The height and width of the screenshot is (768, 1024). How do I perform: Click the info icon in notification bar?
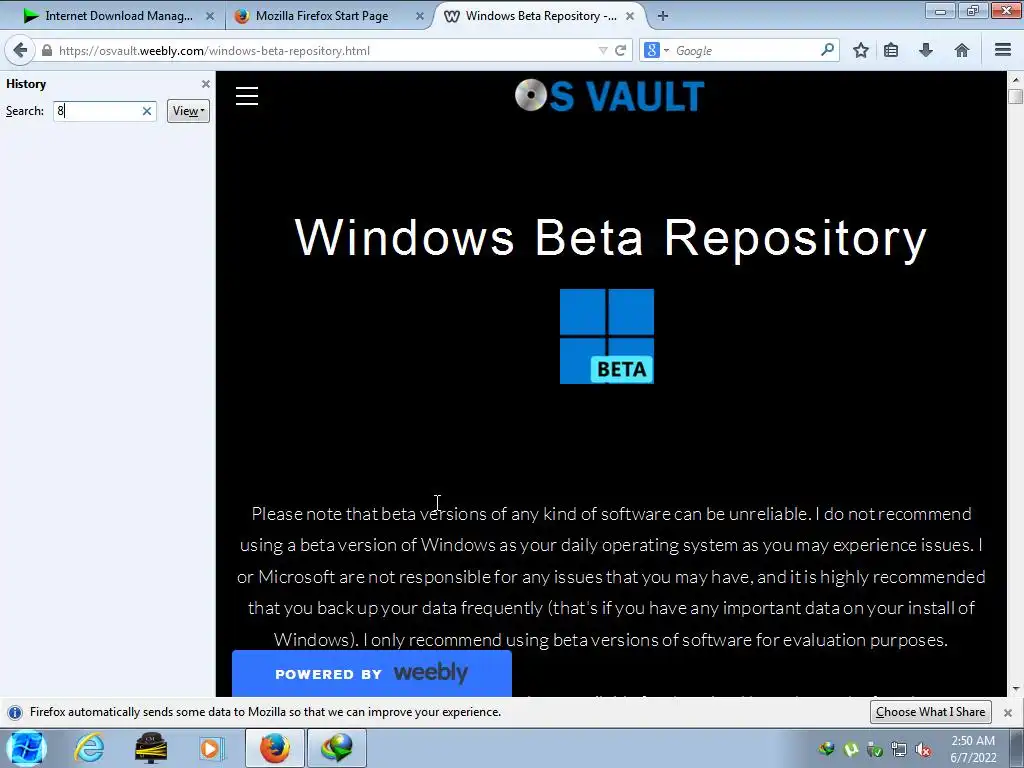[15, 712]
